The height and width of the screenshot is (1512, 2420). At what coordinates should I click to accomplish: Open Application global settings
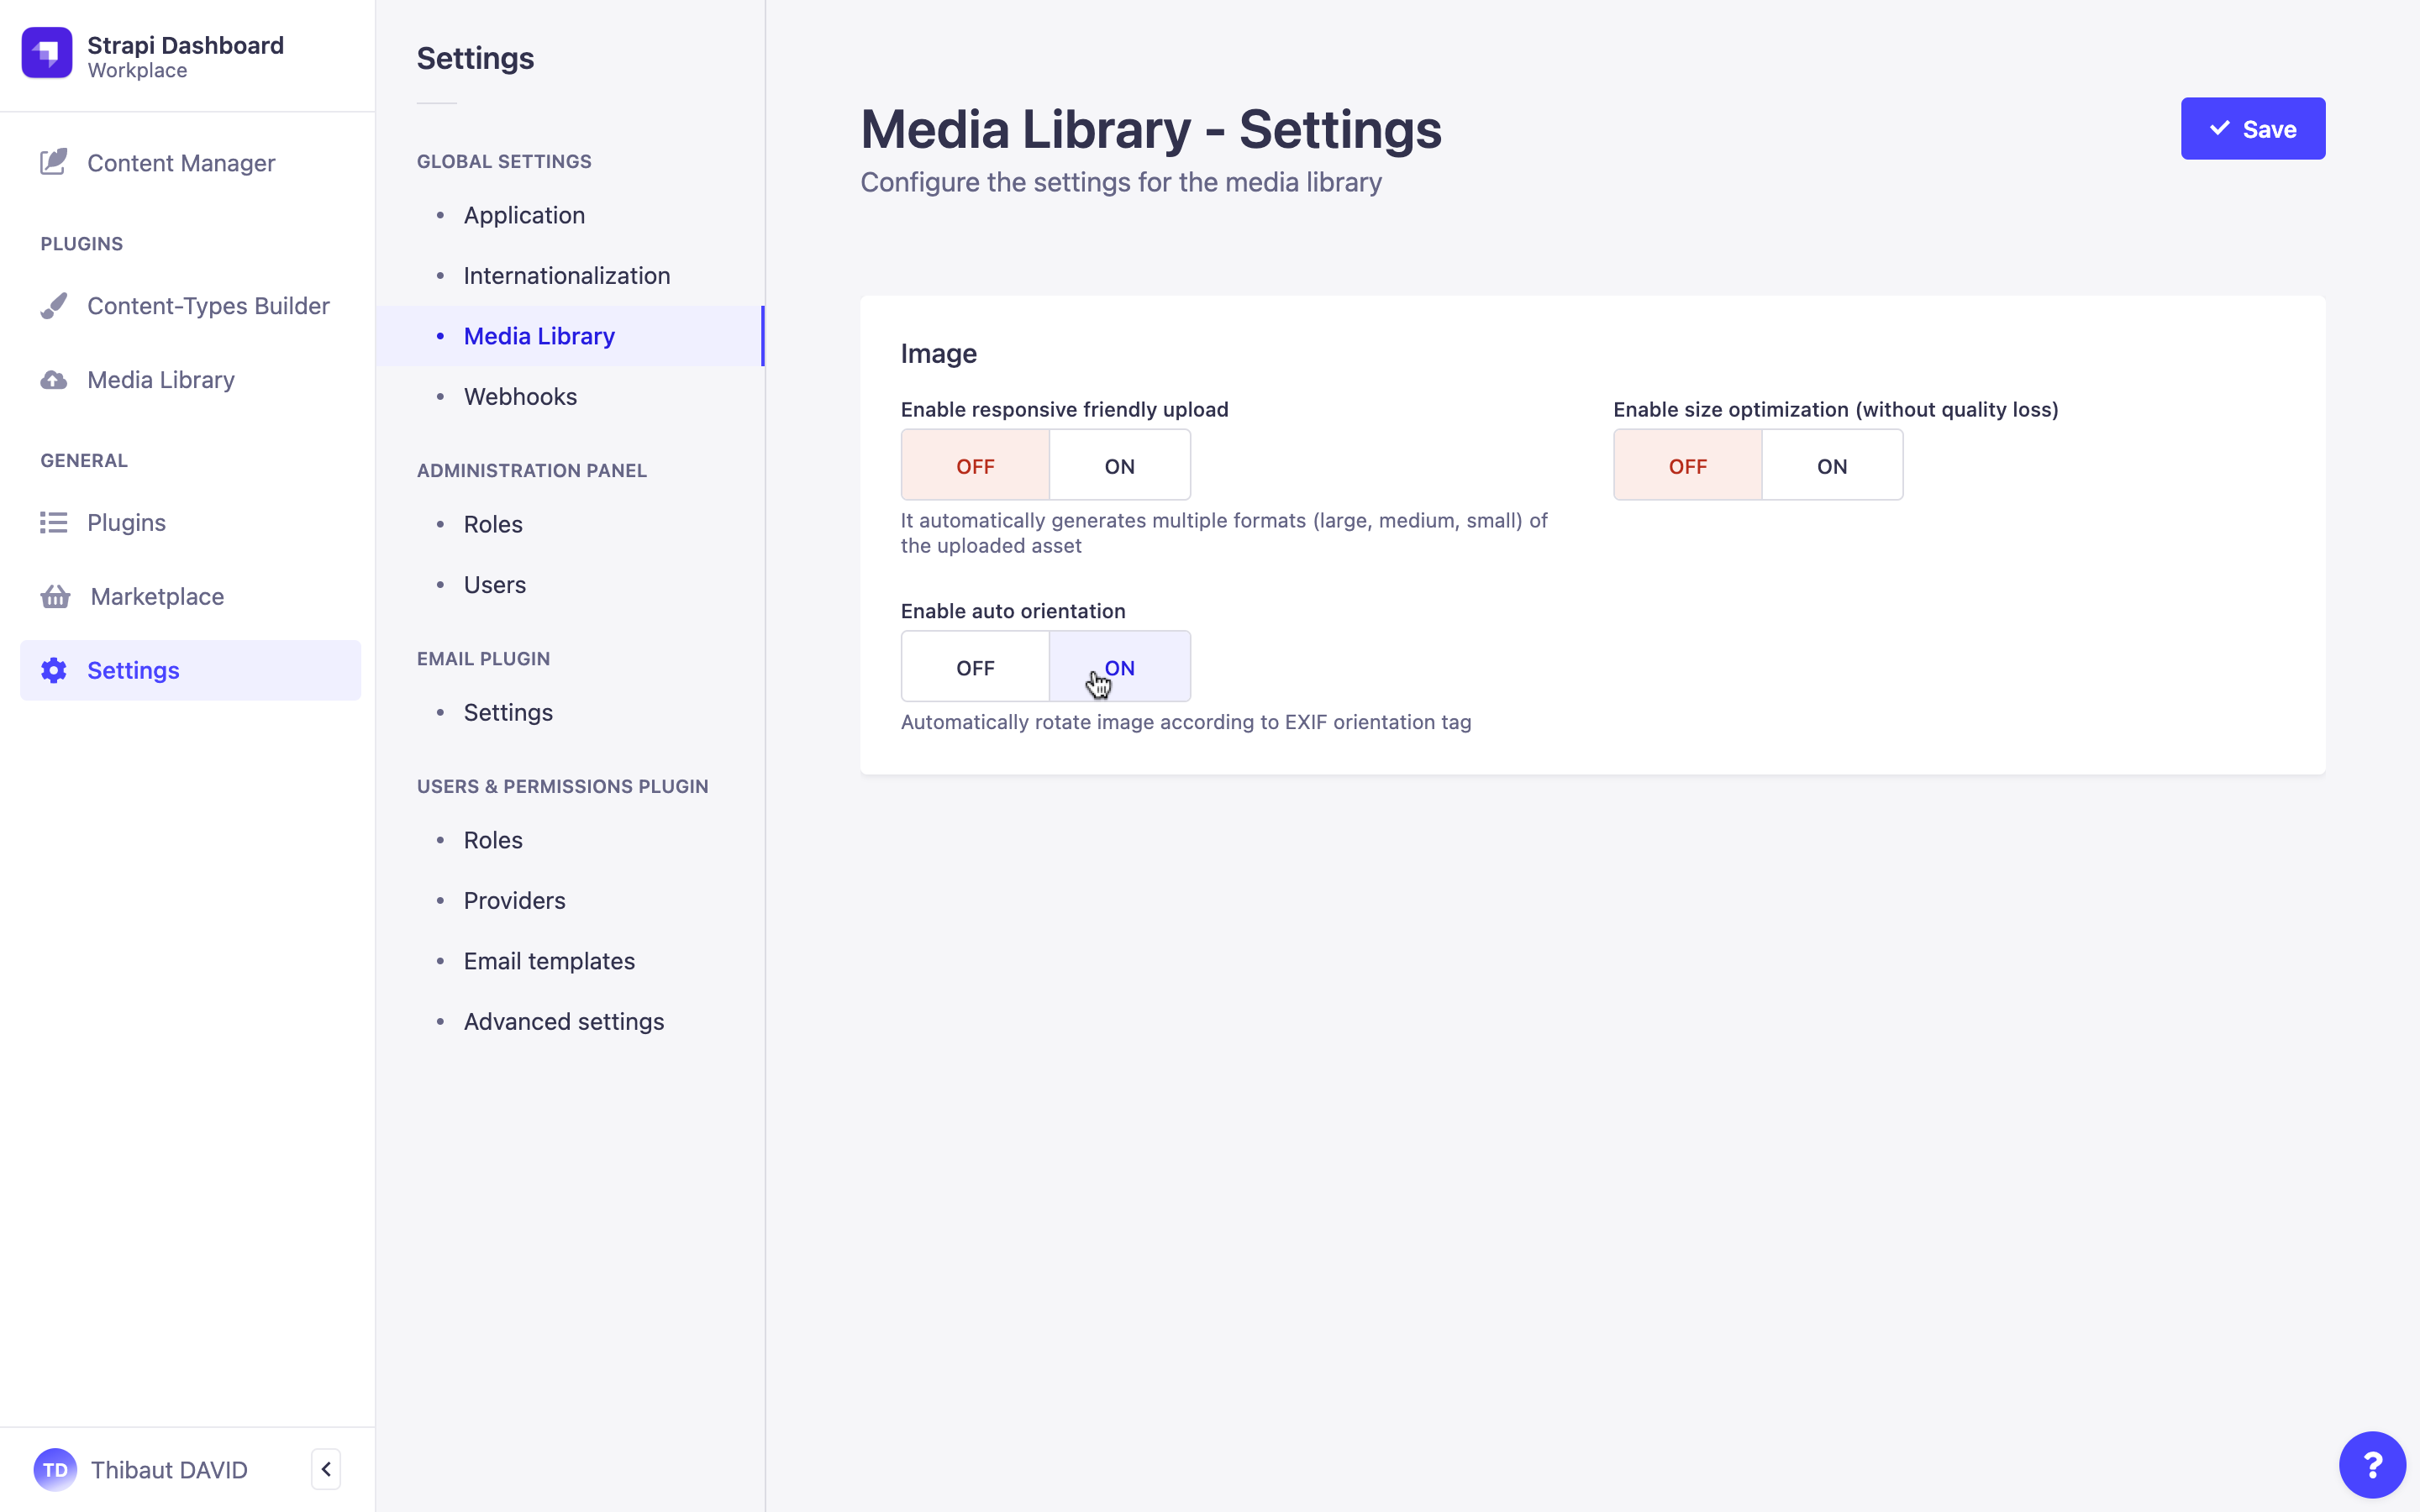(x=524, y=215)
